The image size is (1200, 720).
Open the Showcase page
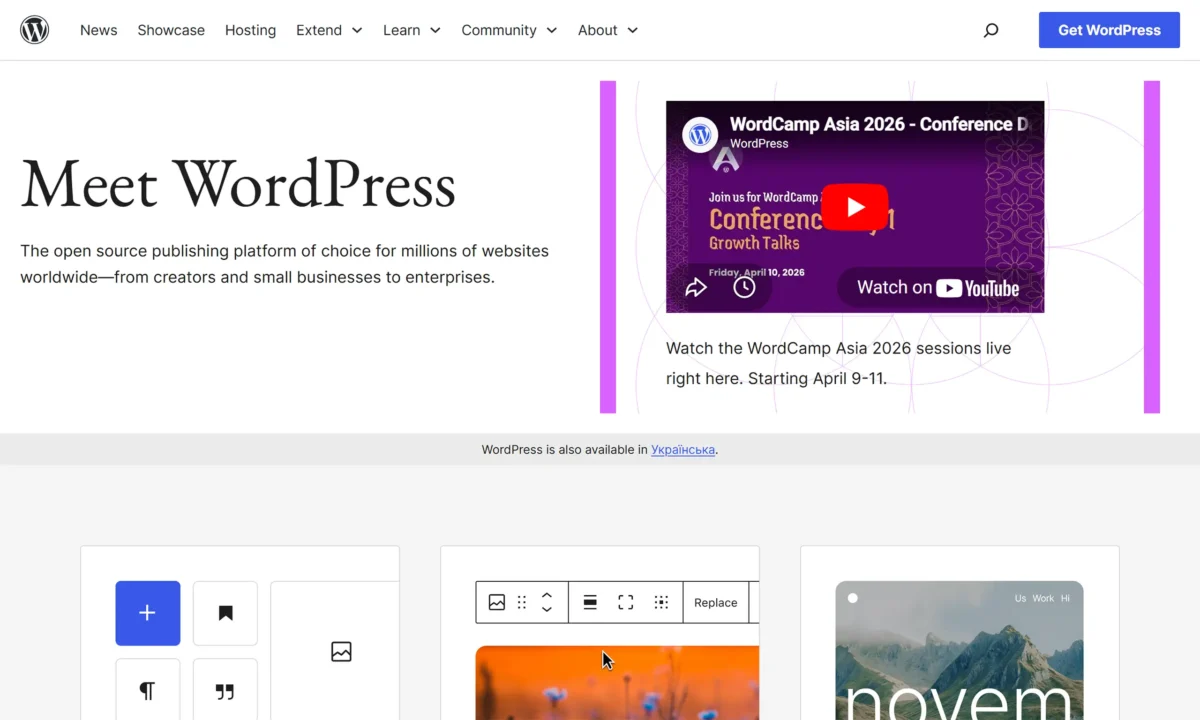pos(171,30)
